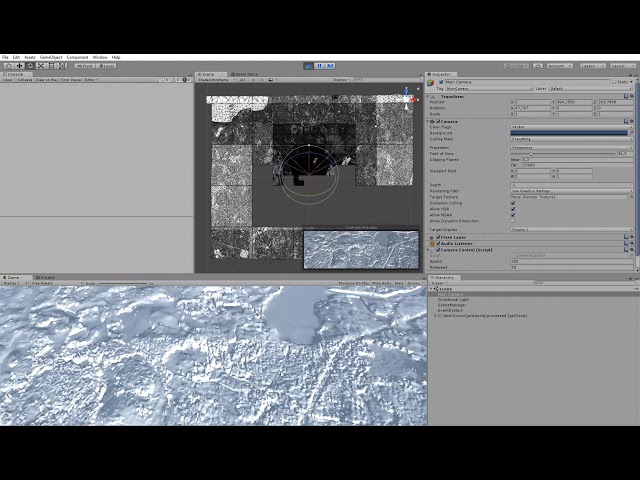Pick Background color with eyedropper icon
Viewport: 640px width, 480px height.
(x=631, y=133)
